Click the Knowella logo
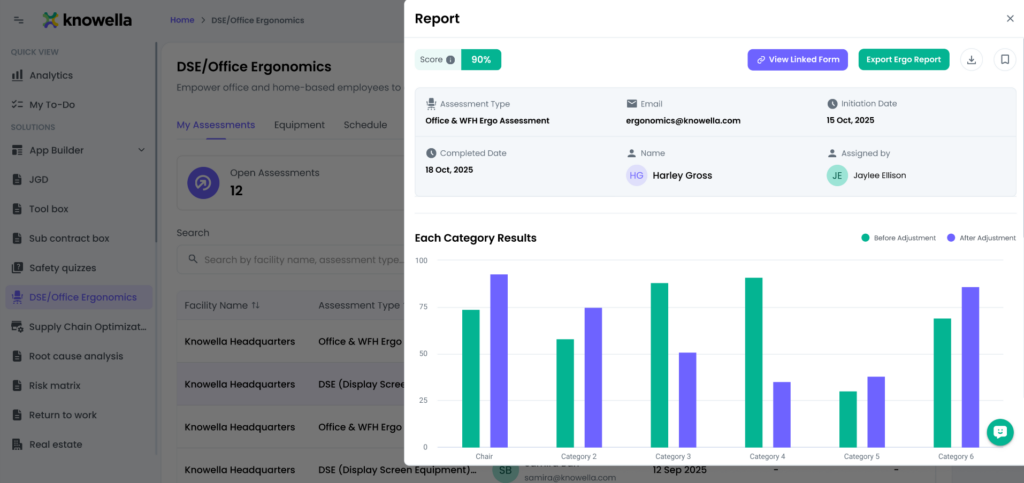 point(87,20)
